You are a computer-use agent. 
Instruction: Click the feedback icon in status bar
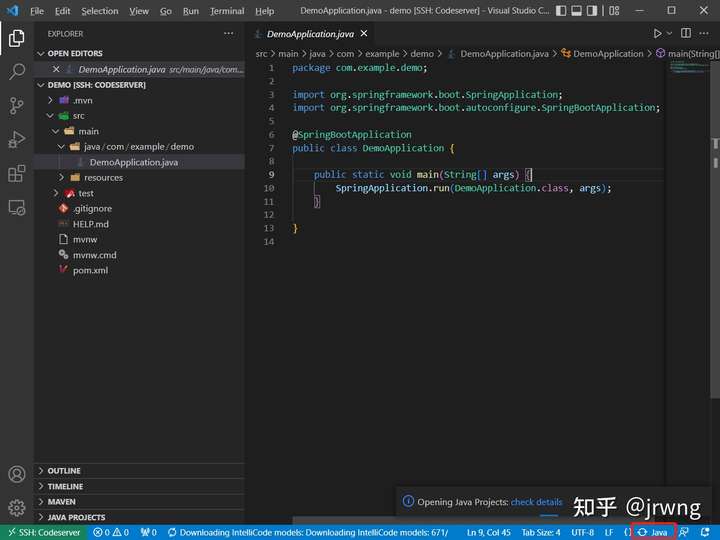pyautogui.click(x=684, y=533)
